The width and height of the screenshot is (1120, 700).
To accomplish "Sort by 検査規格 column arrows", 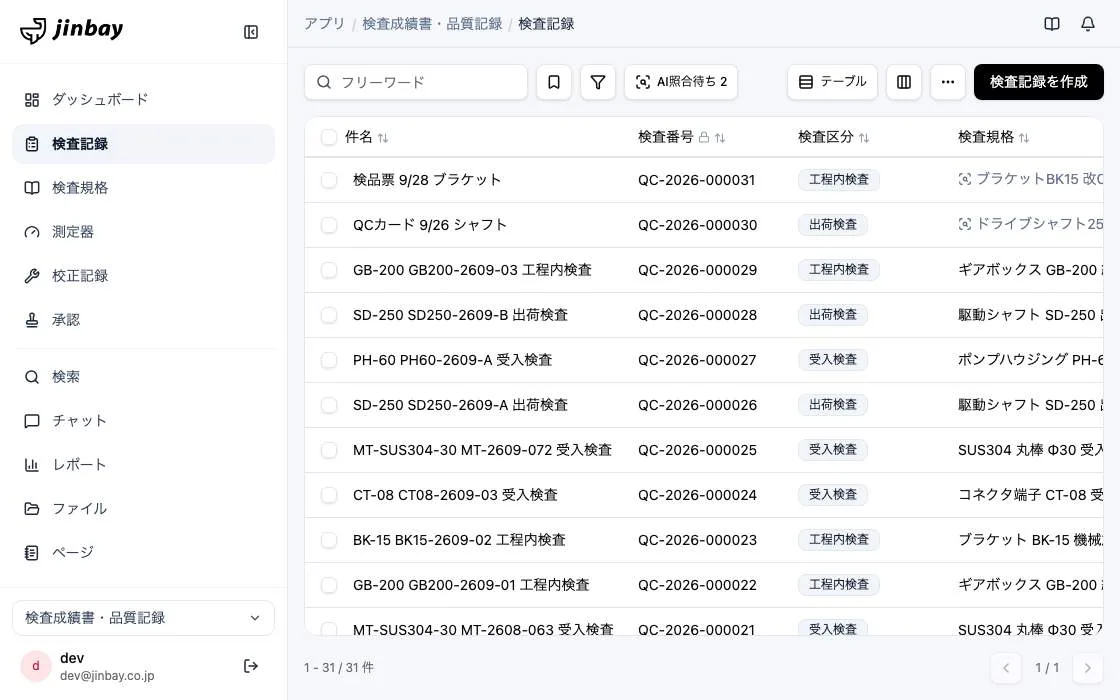I will 1024,138.
